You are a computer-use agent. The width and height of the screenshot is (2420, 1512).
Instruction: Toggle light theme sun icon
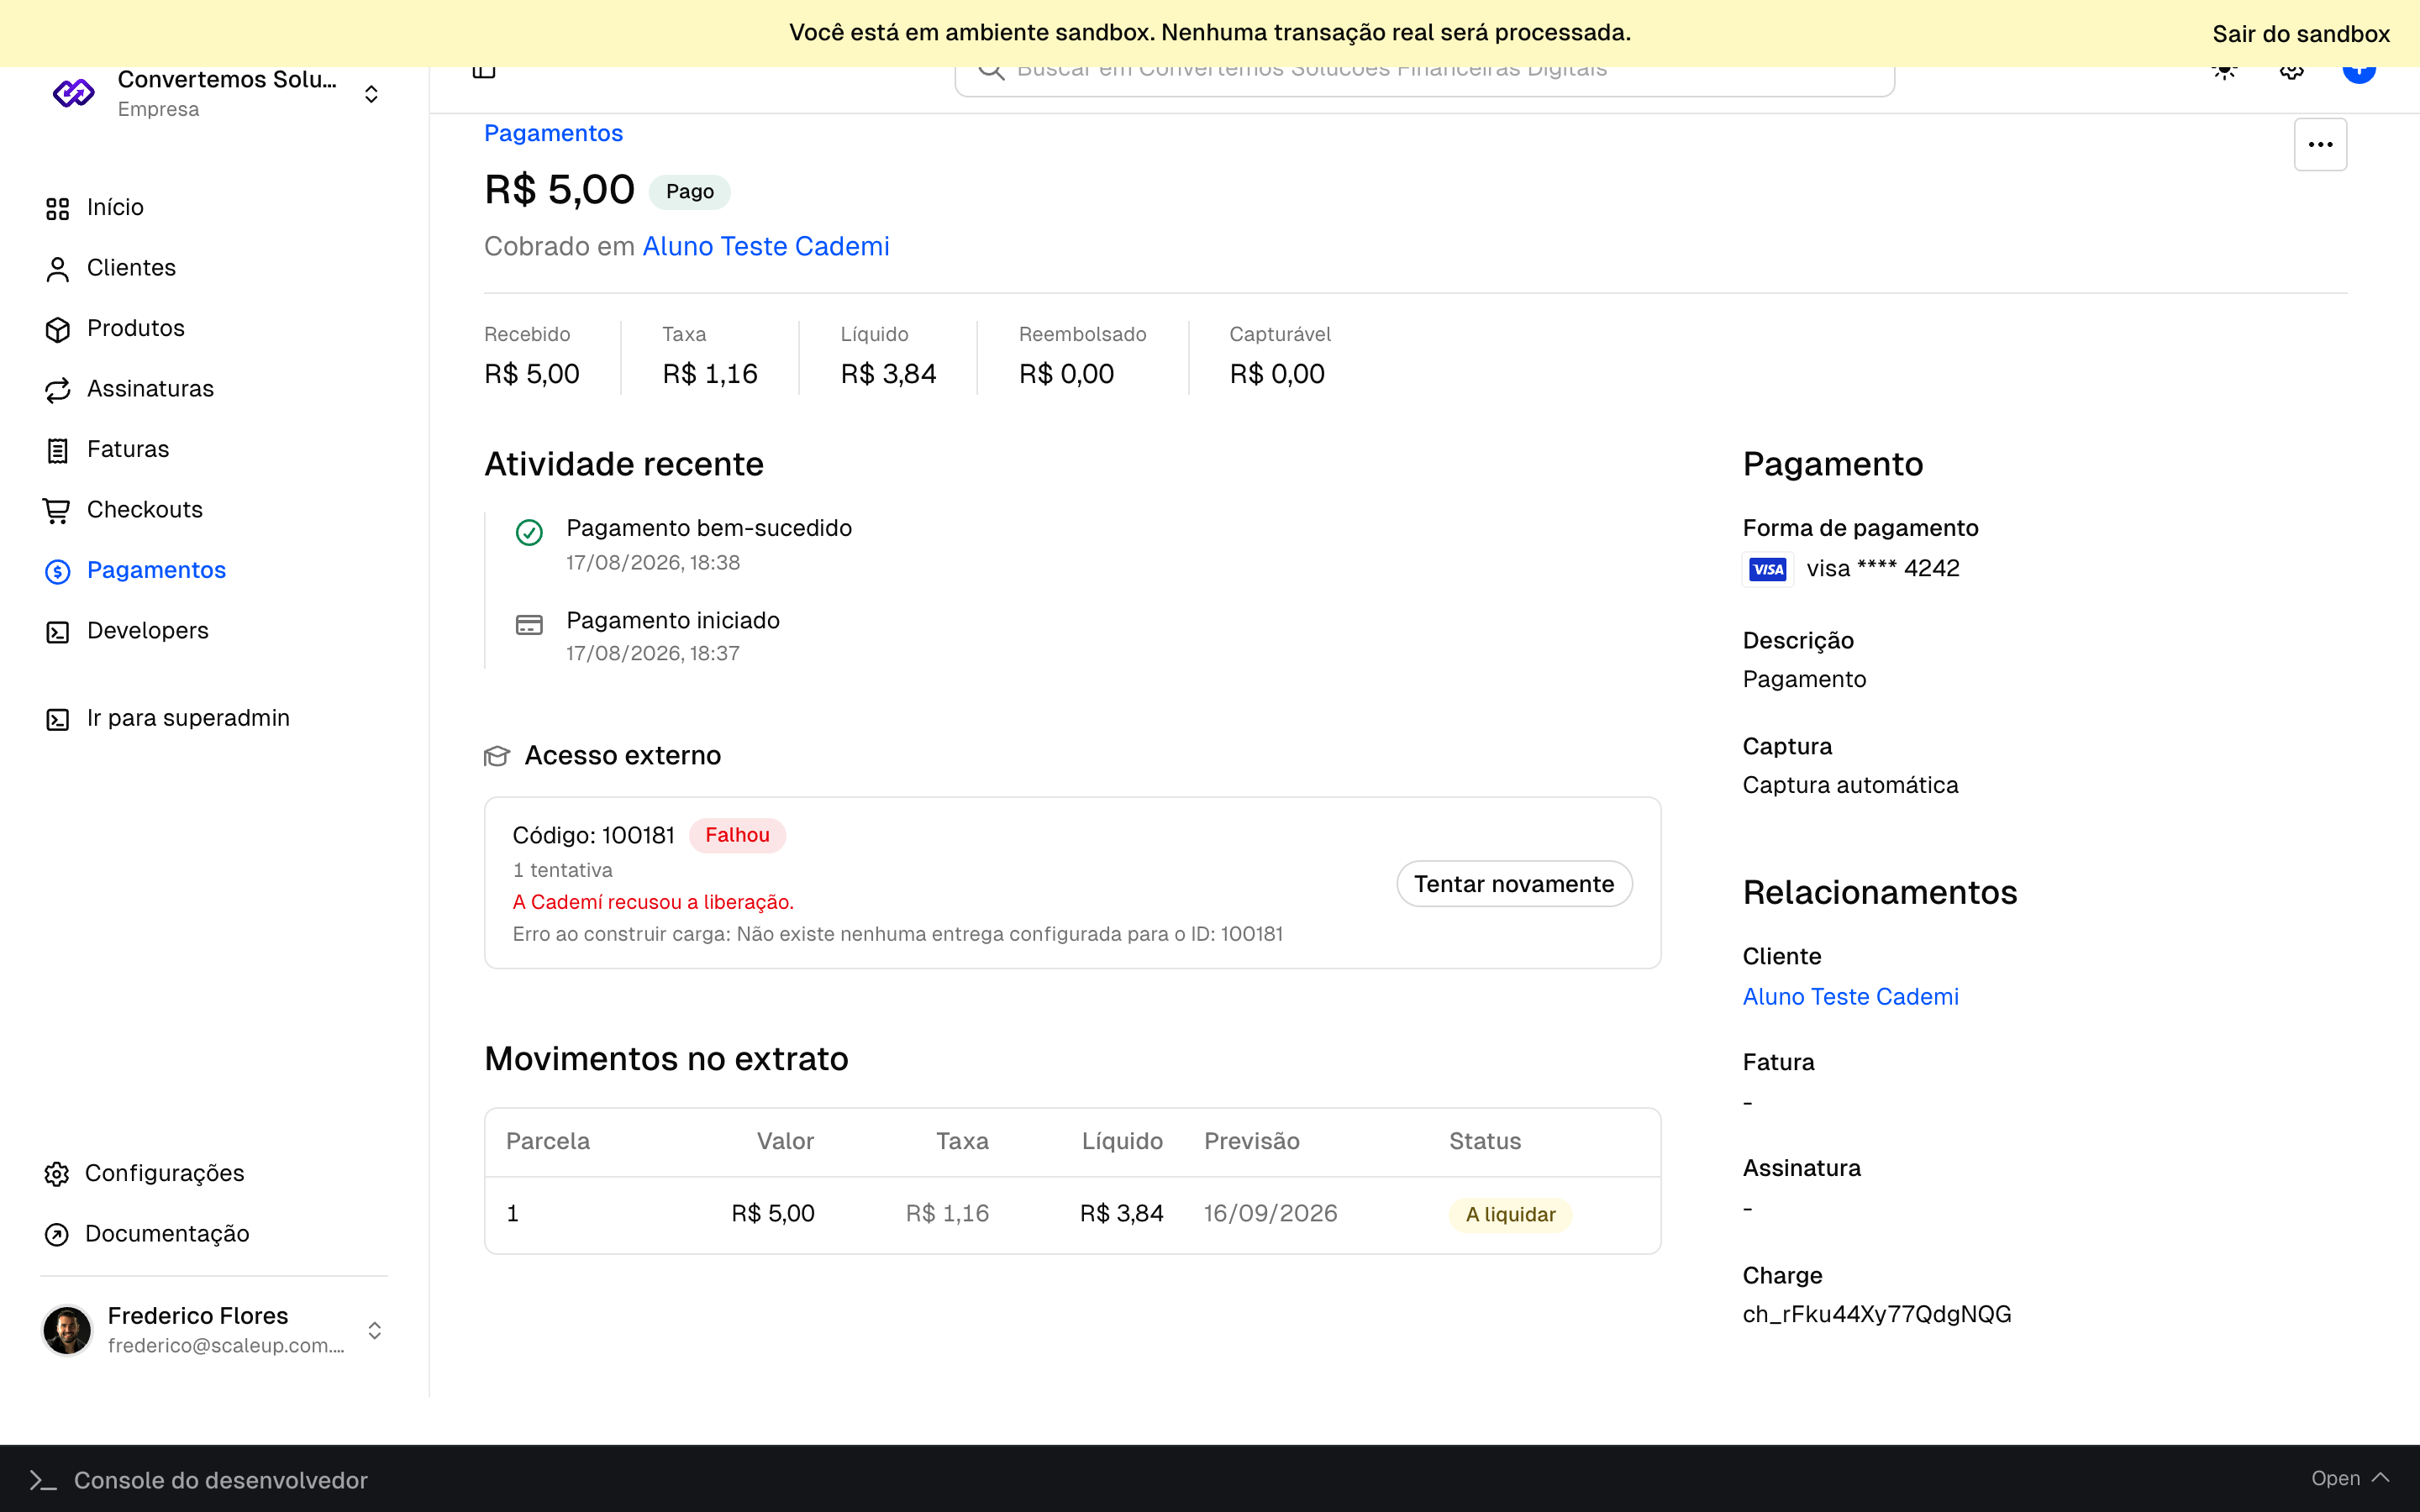pyautogui.click(x=2224, y=70)
